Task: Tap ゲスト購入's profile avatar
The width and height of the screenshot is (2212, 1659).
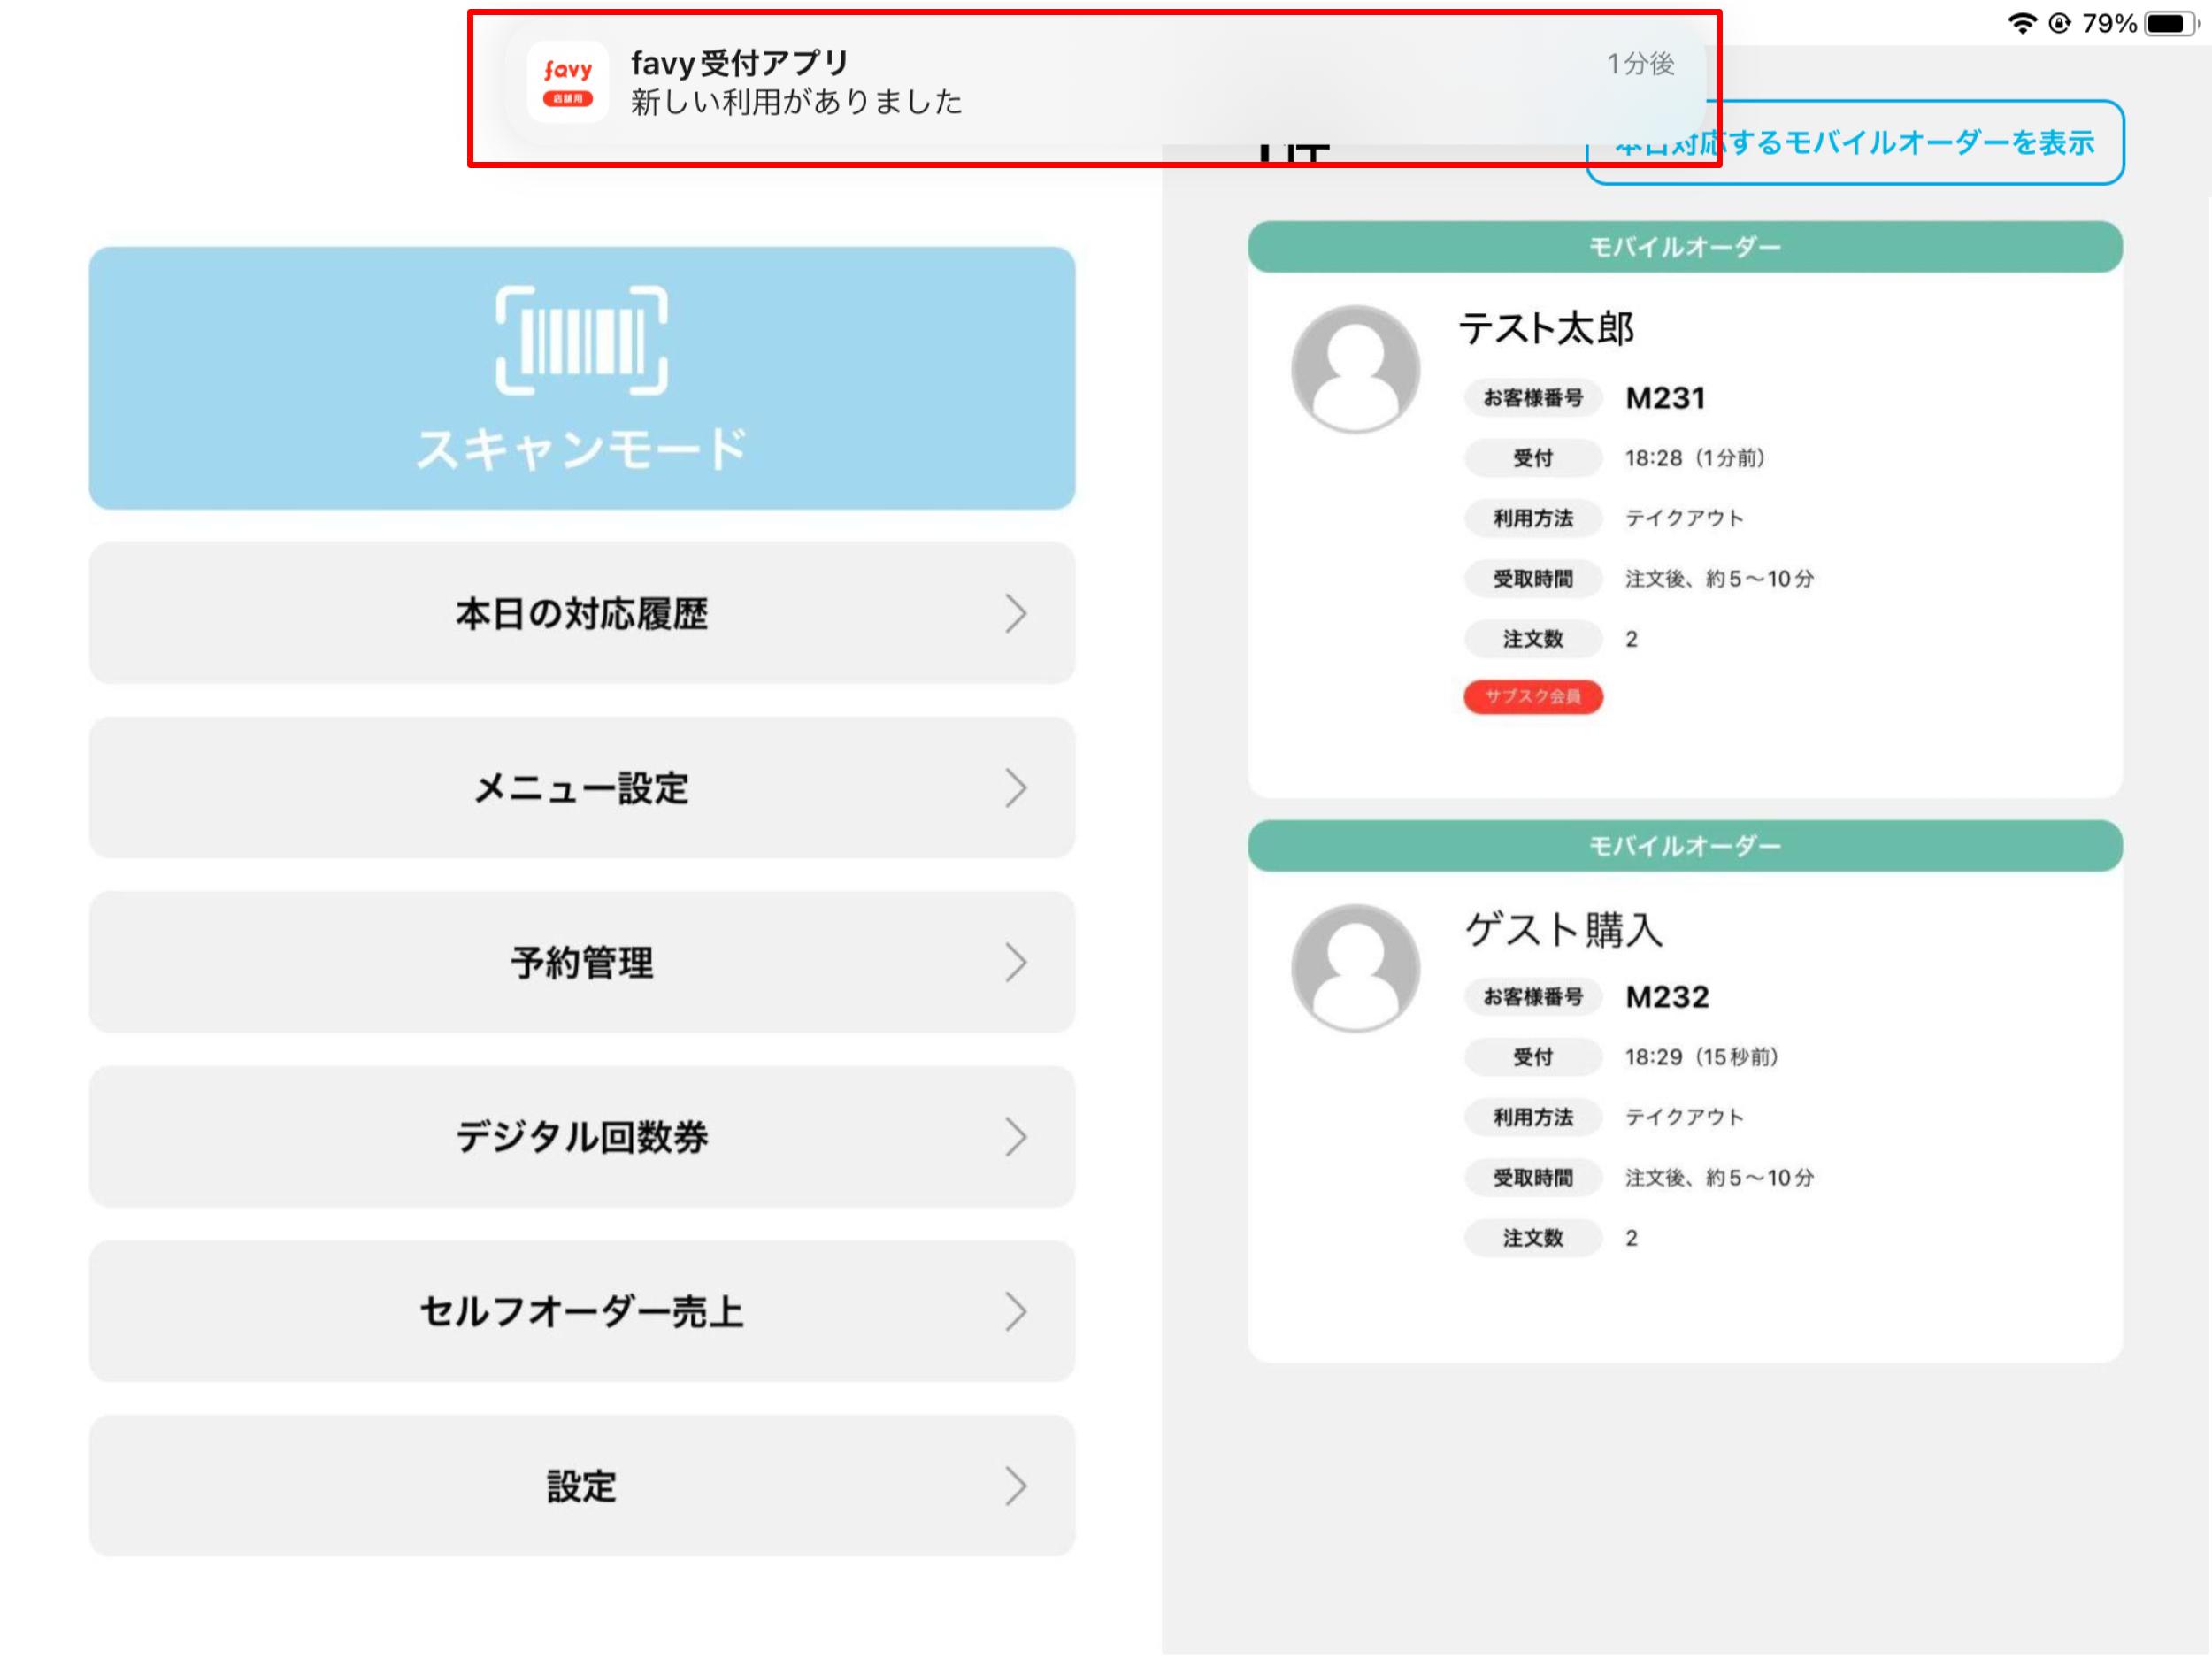Action: pyautogui.click(x=1355, y=968)
